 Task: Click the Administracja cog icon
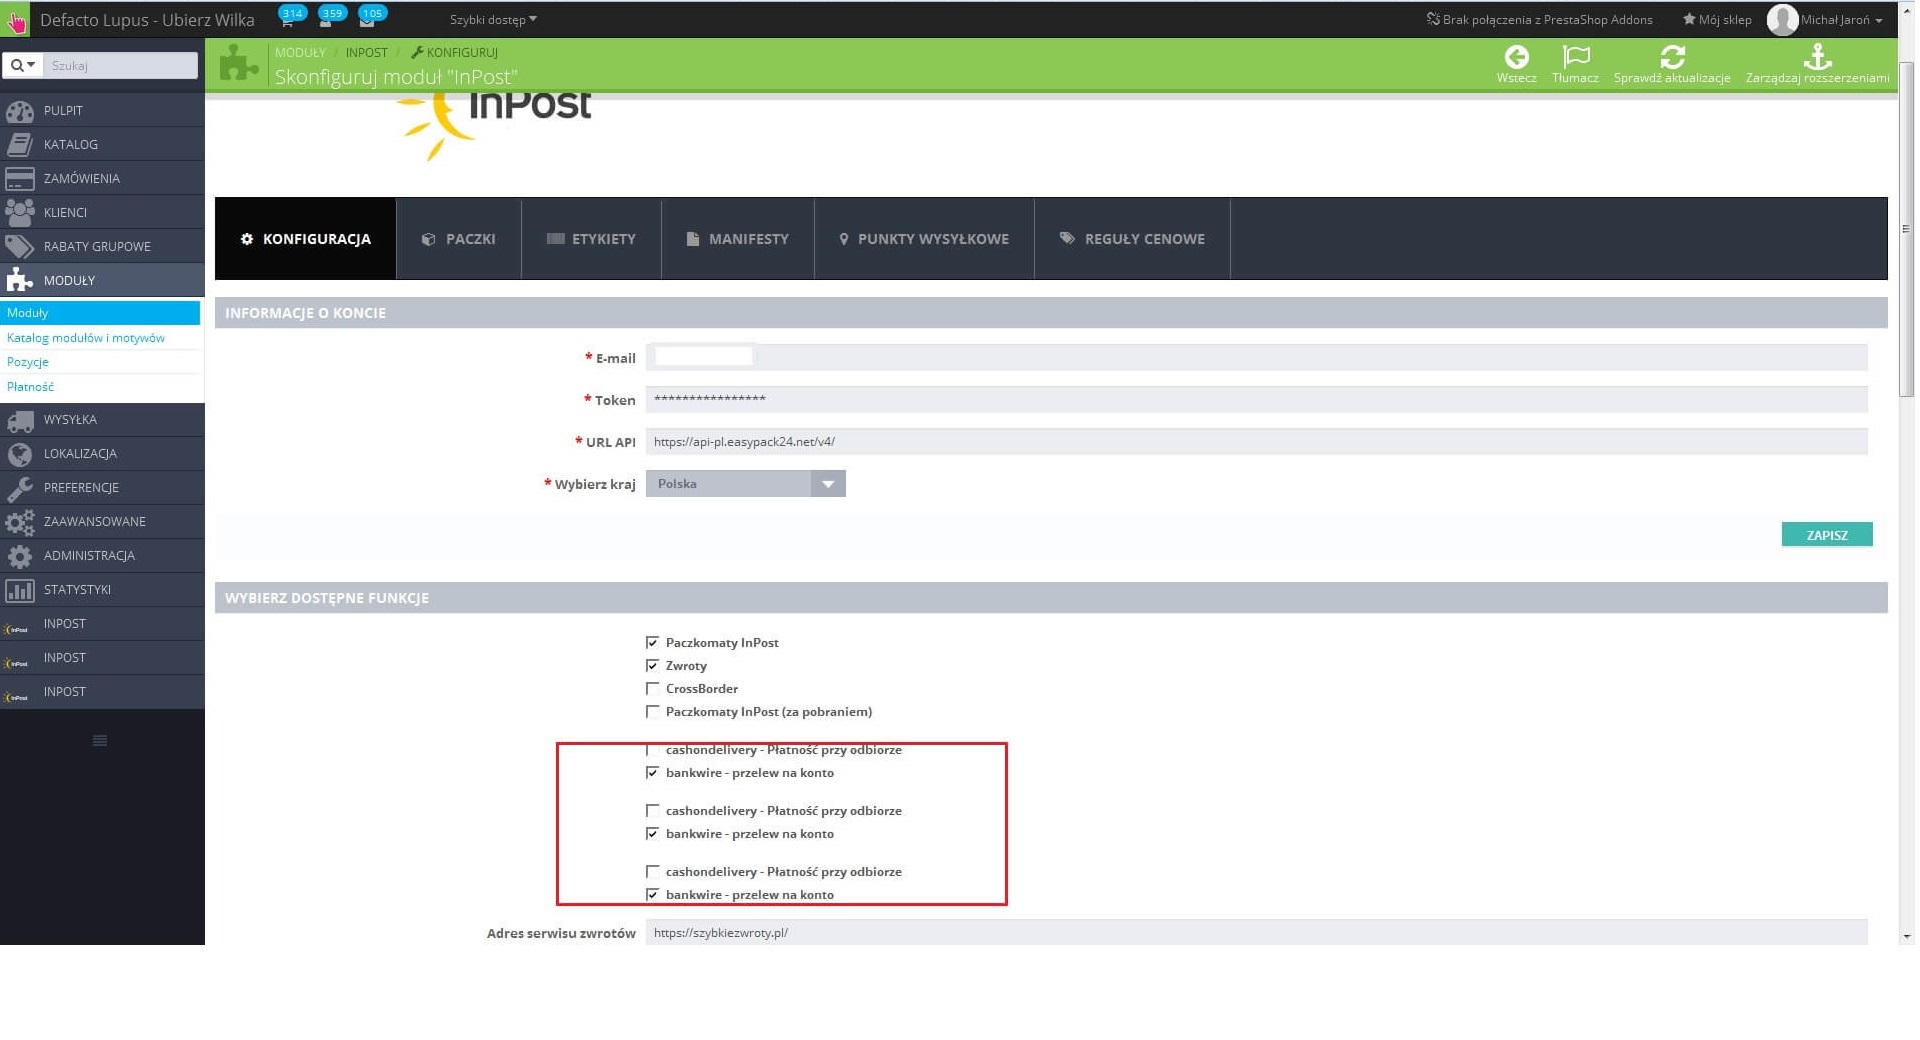click(x=20, y=556)
